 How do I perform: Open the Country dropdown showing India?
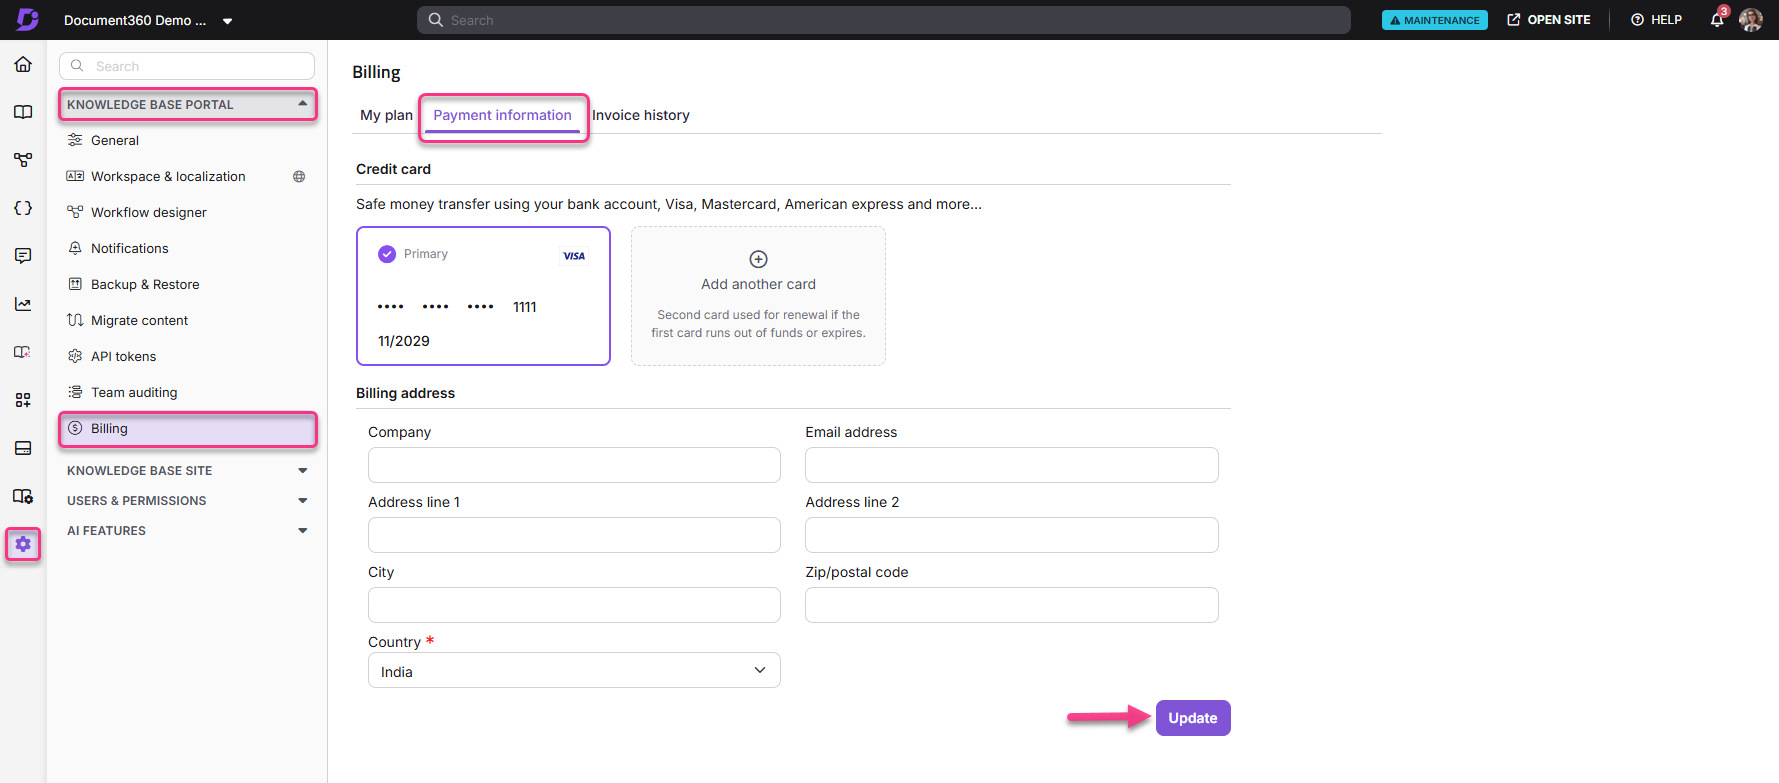tap(574, 670)
